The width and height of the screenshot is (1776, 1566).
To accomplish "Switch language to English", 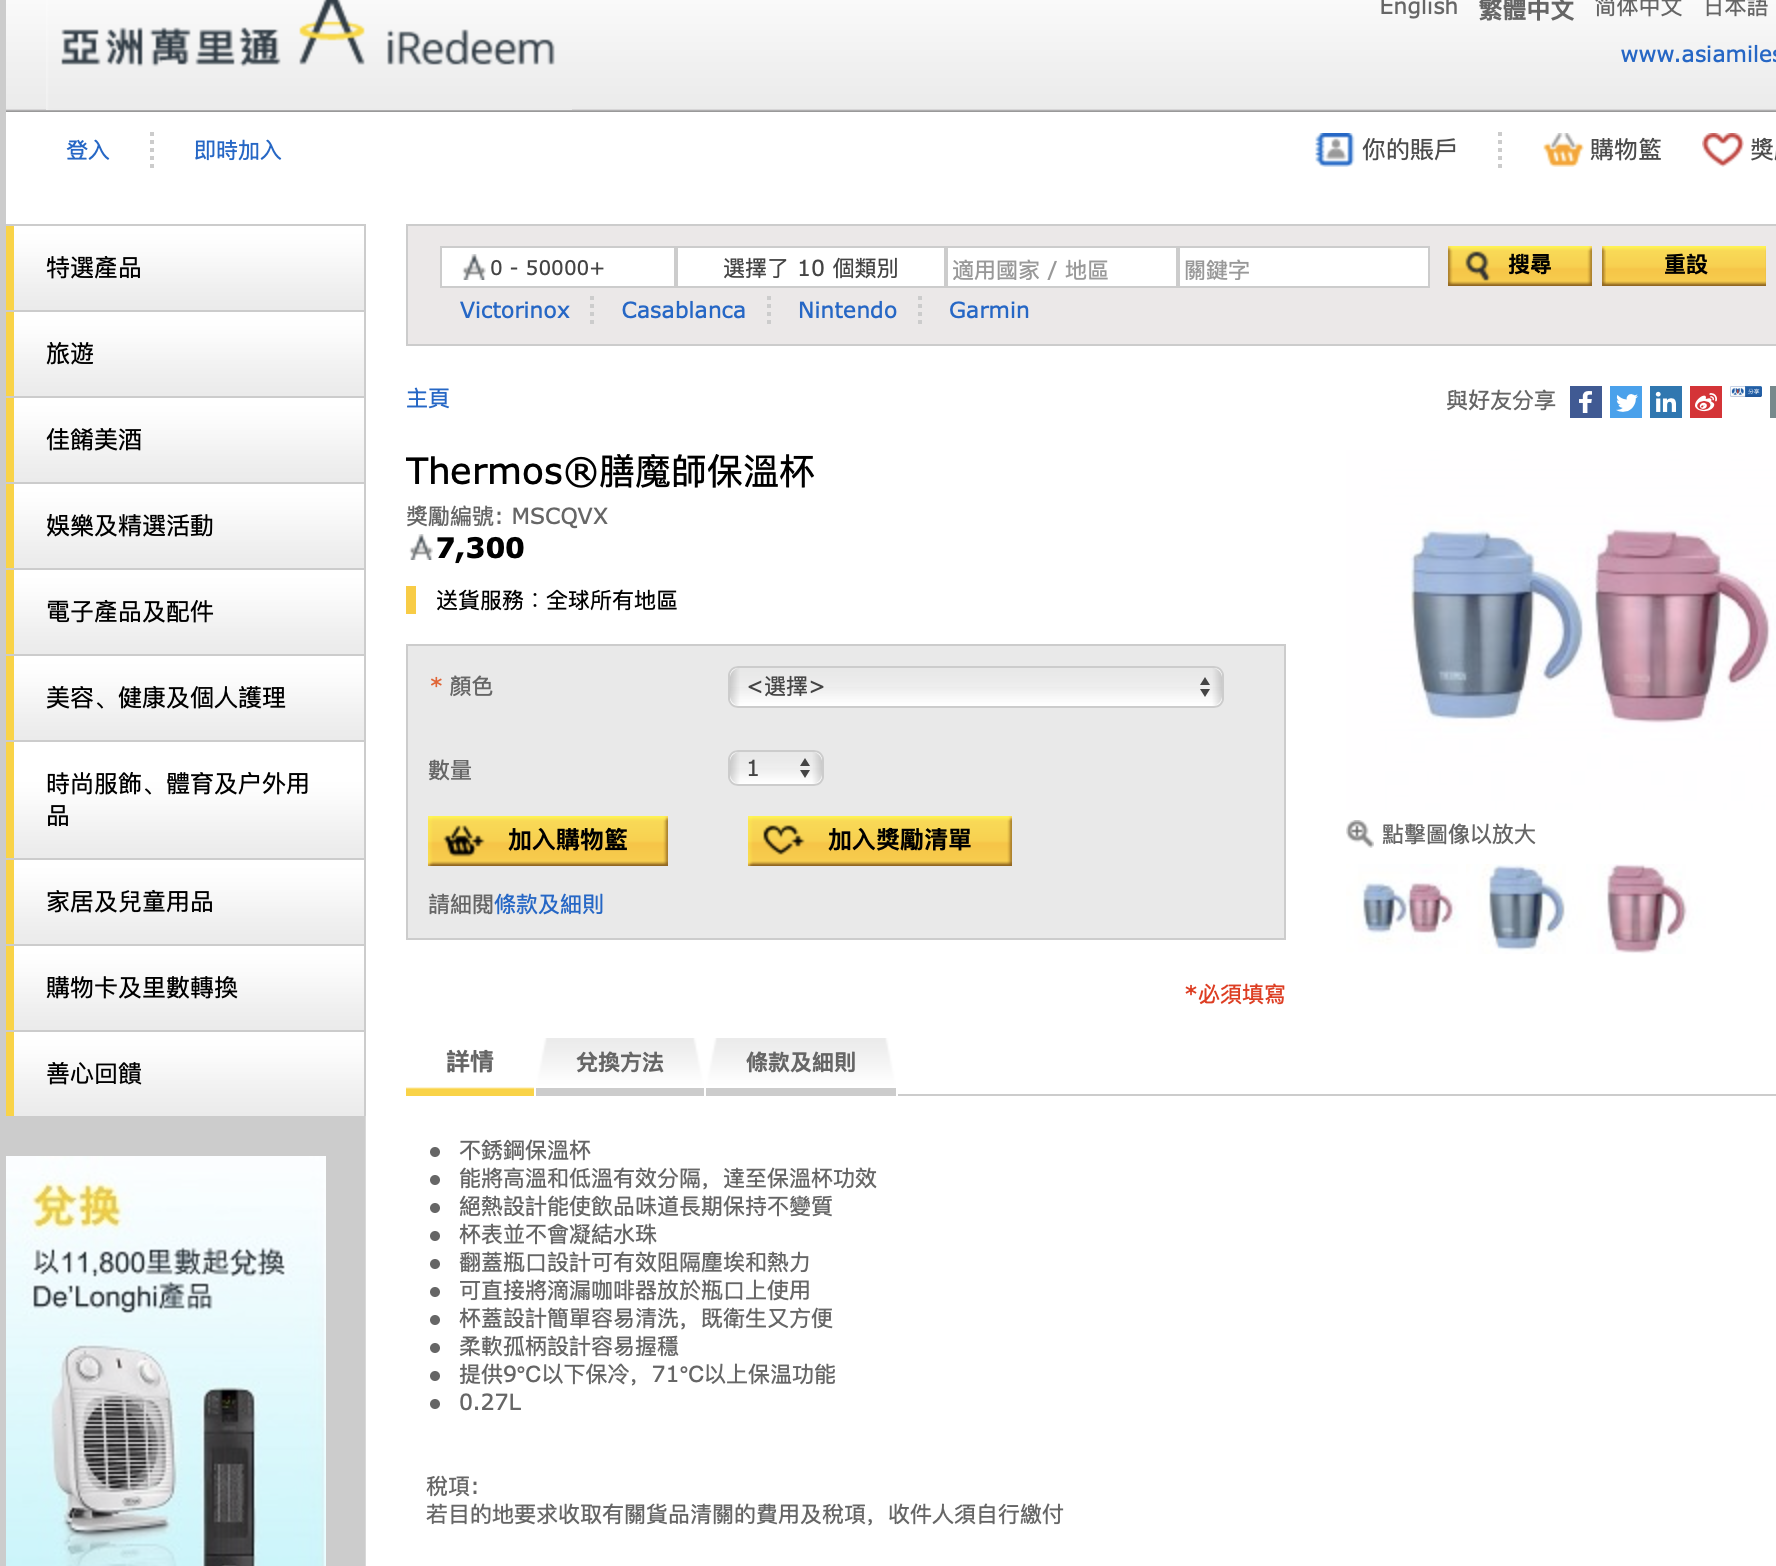I will 1418,8.
